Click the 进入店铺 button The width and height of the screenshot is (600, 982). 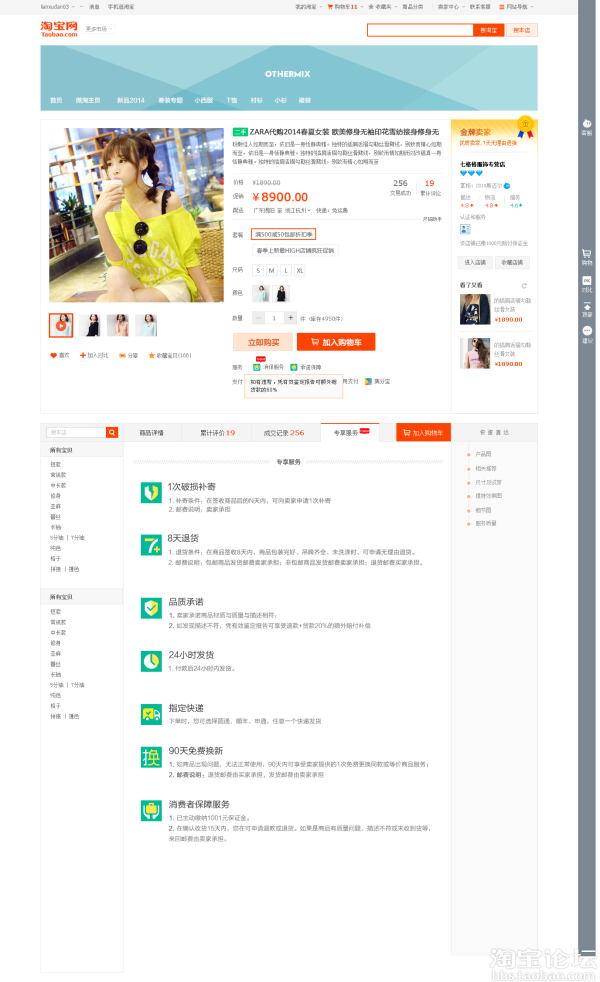click(x=475, y=262)
